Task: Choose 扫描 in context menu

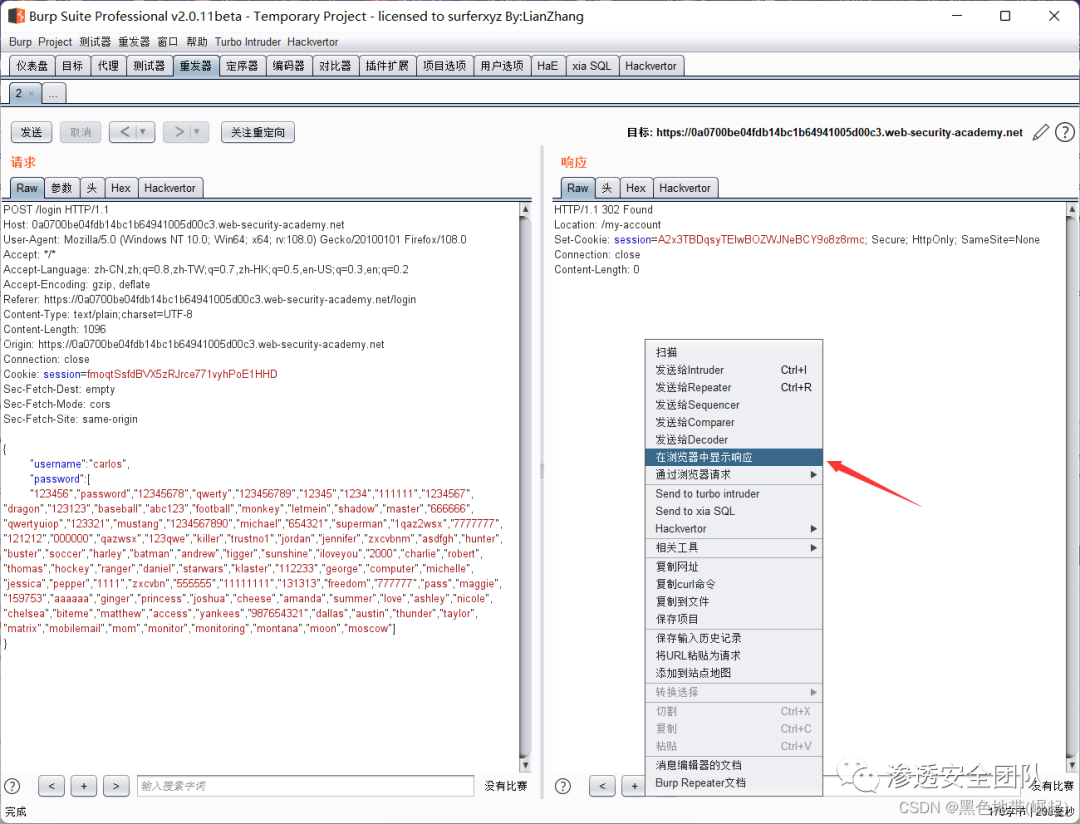Action: pos(734,352)
